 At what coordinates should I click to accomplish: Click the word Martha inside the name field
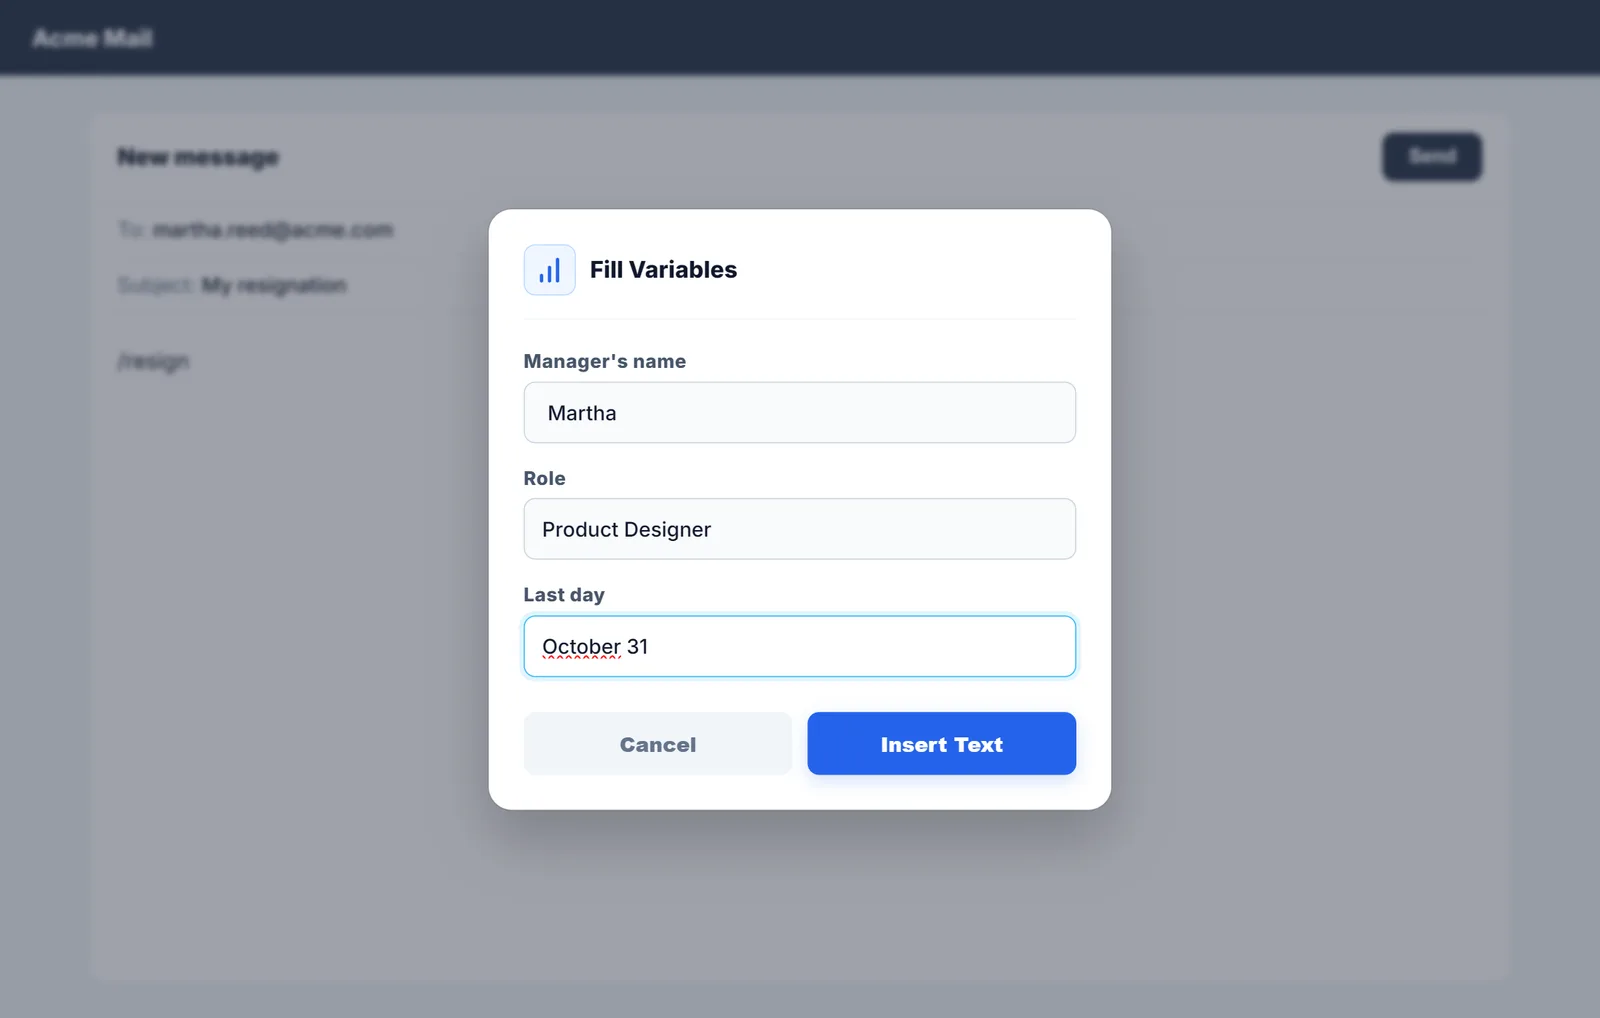click(582, 413)
